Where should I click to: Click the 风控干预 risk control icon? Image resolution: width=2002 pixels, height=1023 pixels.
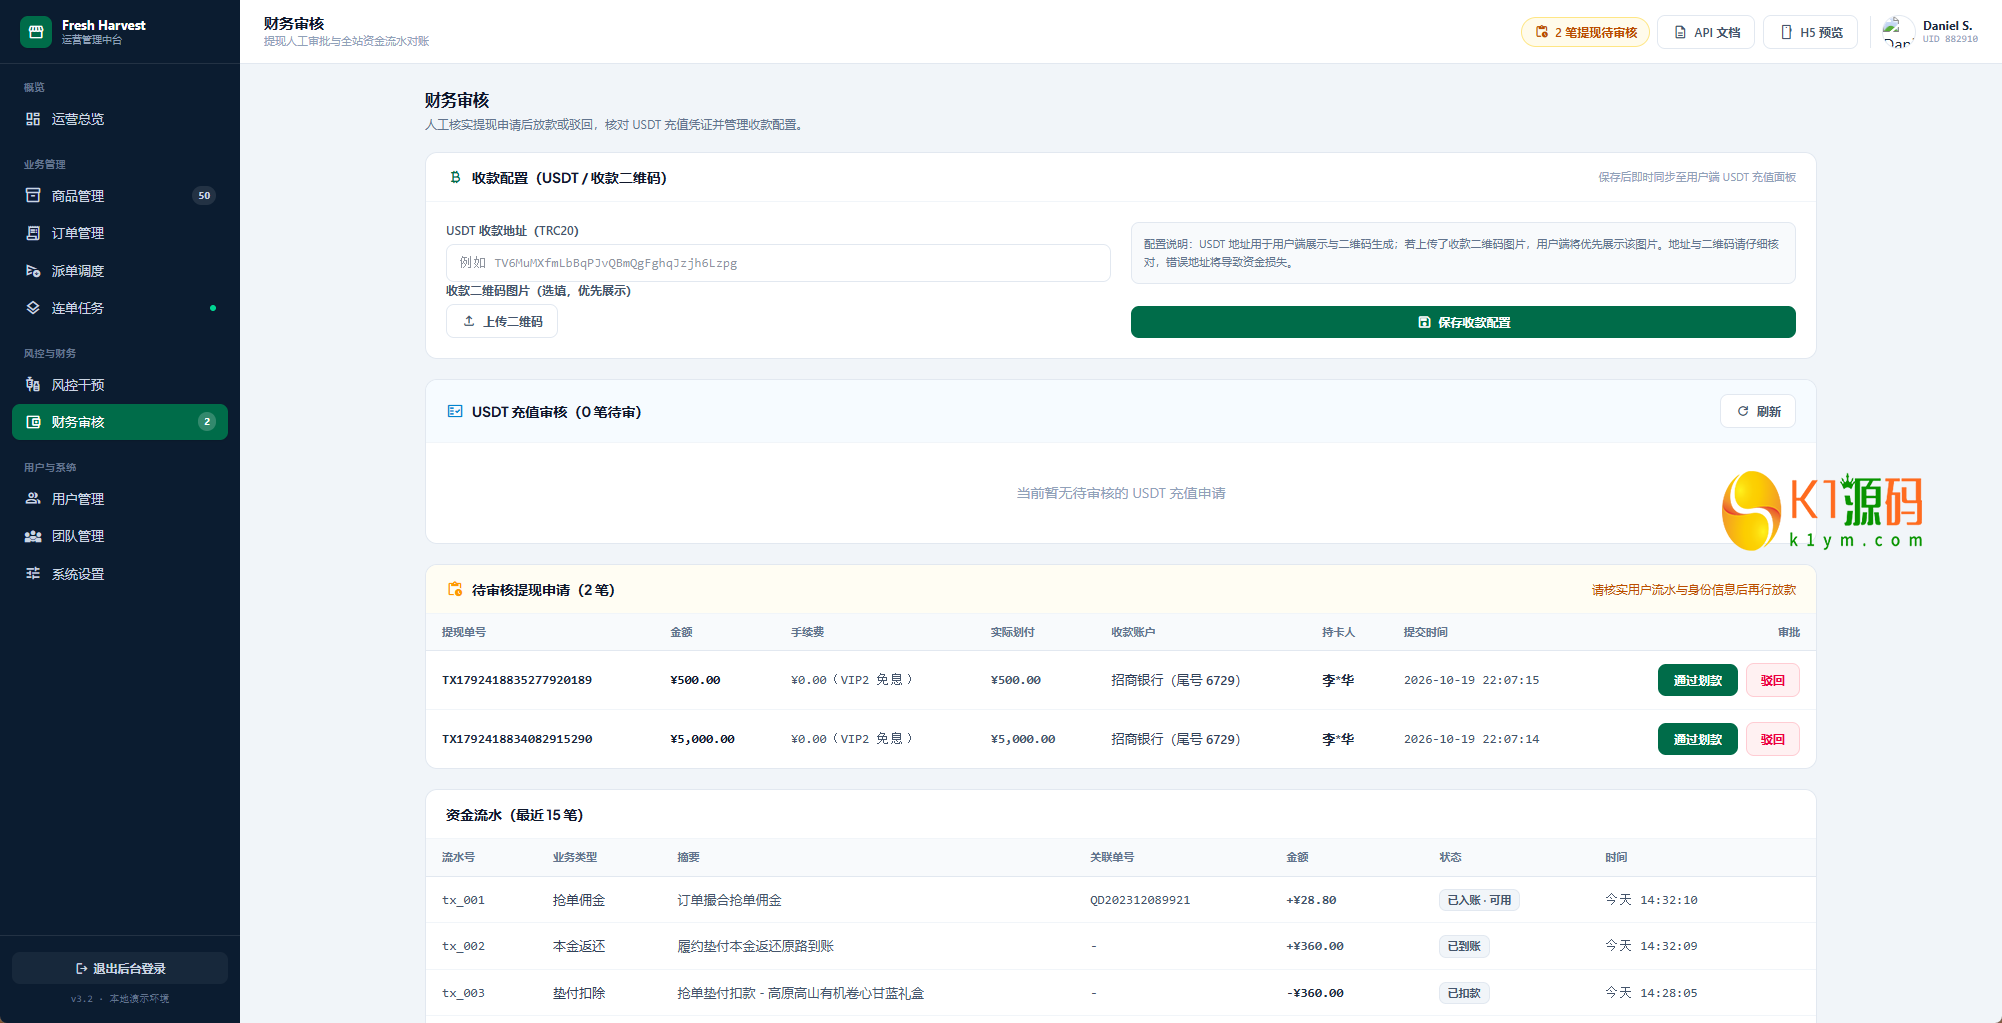(x=33, y=385)
